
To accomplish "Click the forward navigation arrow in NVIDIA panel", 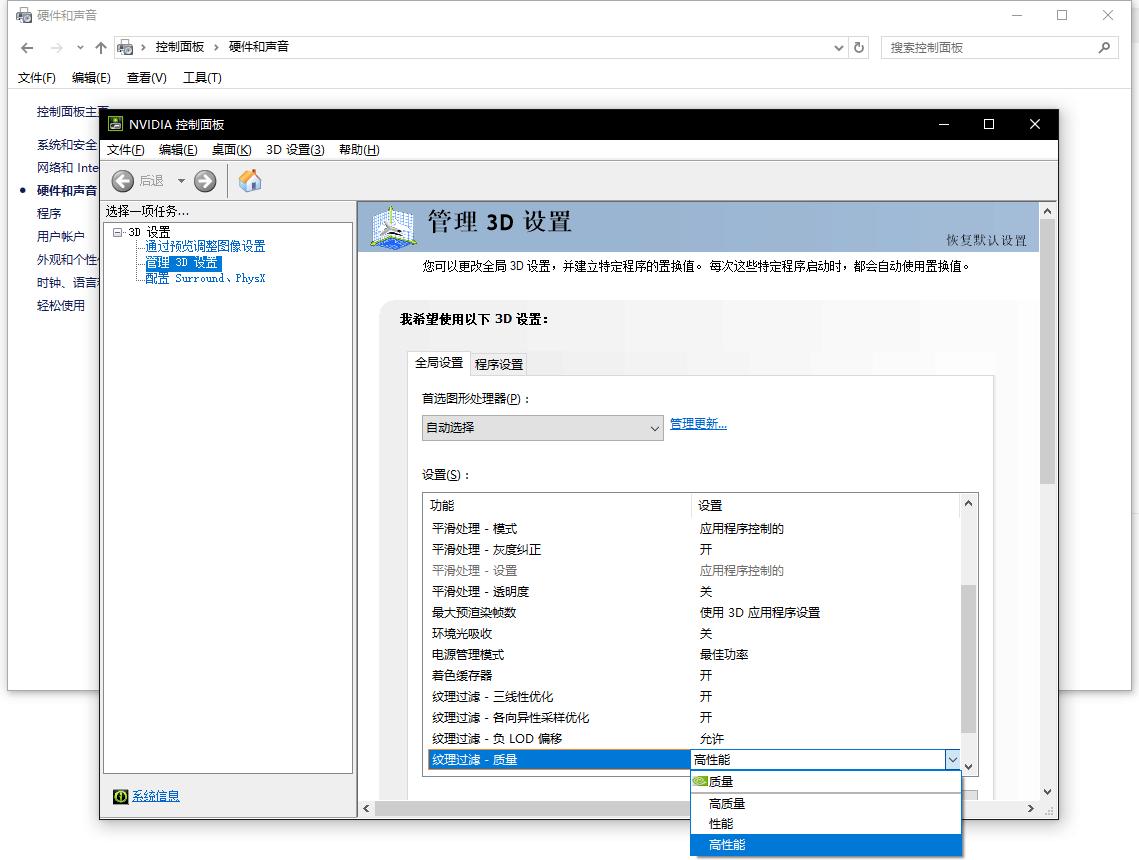I will coord(206,181).
